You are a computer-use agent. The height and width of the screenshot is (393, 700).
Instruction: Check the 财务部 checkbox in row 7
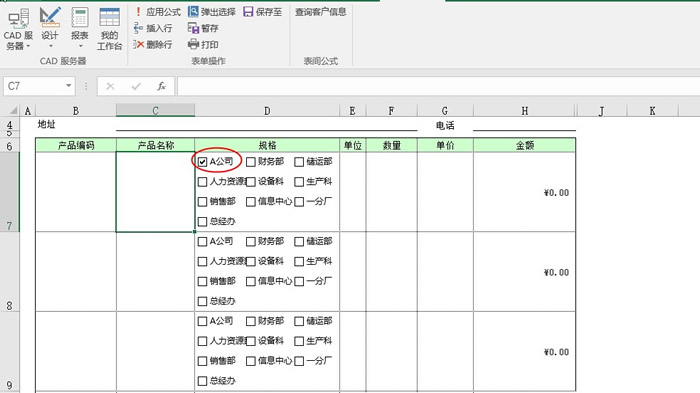[x=251, y=162]
